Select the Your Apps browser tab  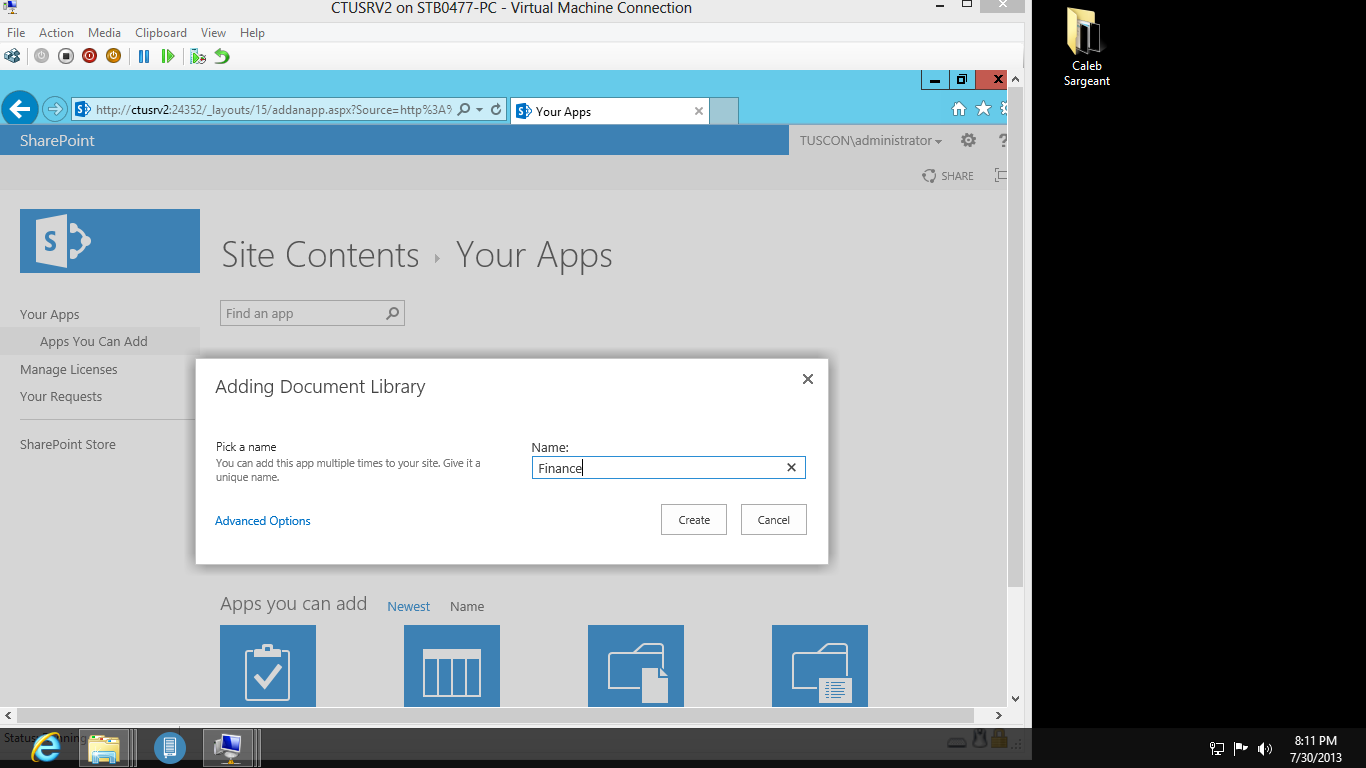point(609,111)
